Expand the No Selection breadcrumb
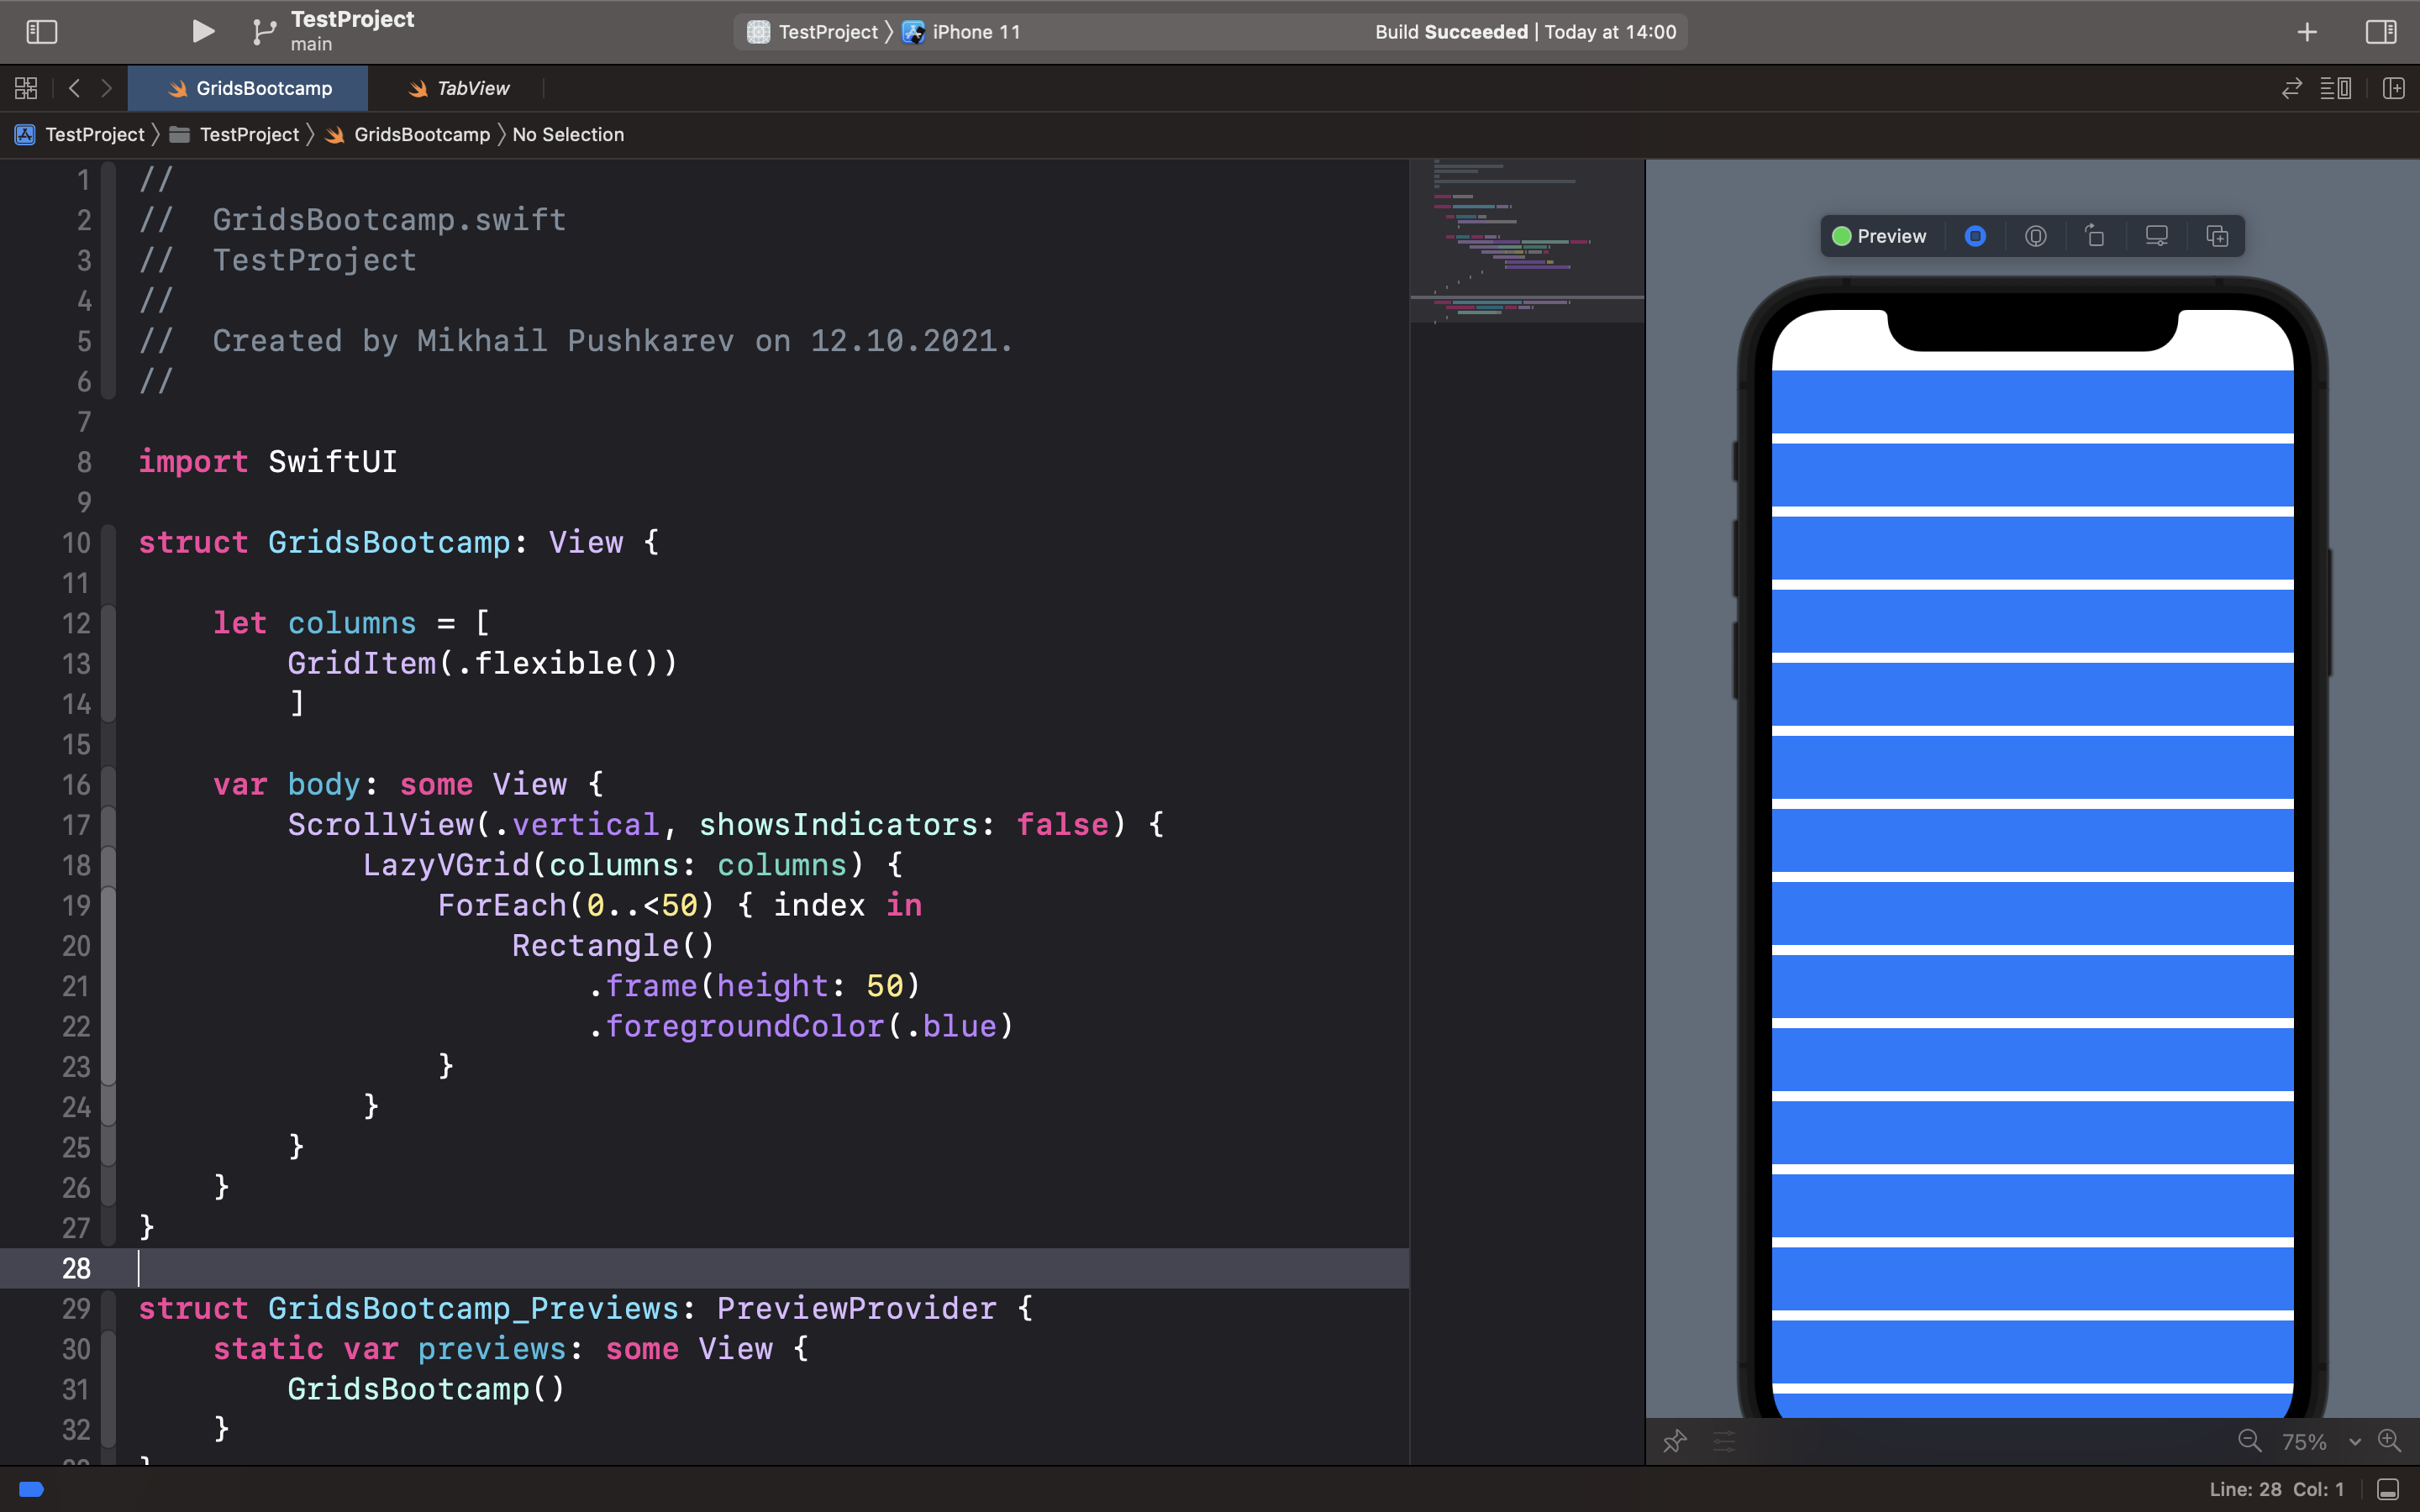This screenshot has width=2420, height=1512. [568, 134]
